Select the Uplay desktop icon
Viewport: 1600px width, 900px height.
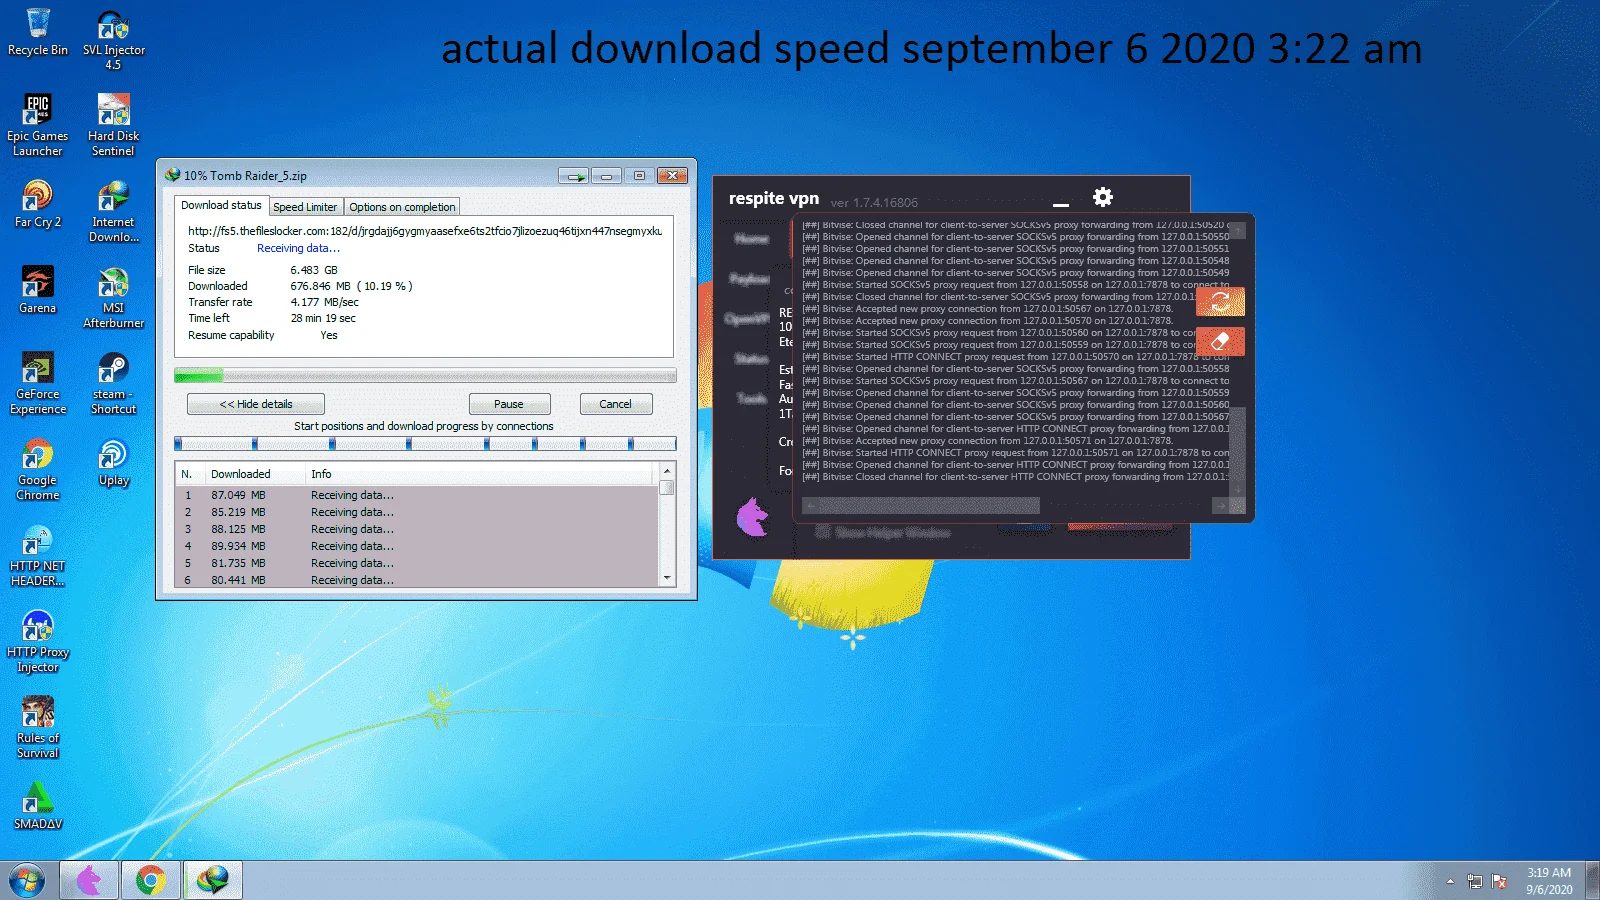tap(113, 462)
